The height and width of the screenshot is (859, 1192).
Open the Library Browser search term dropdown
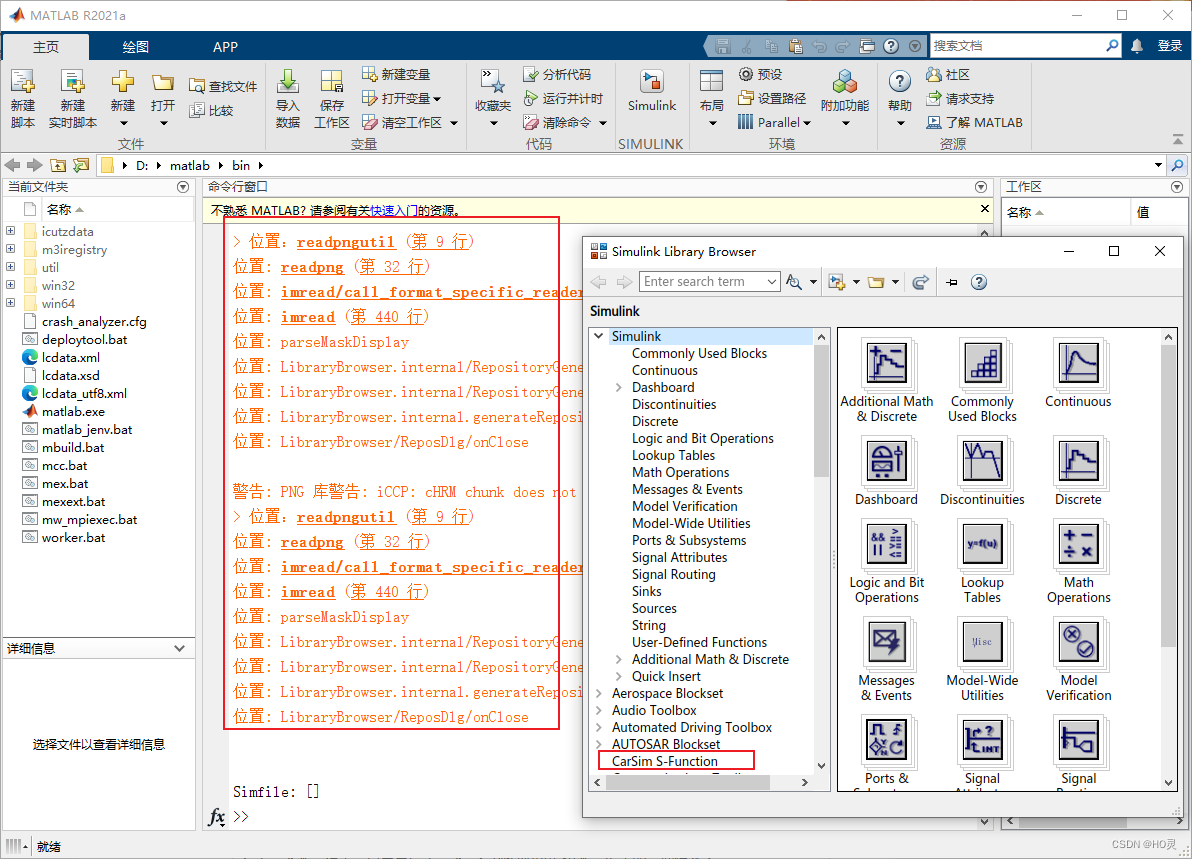pyautogui.click(x=772, y=282)
